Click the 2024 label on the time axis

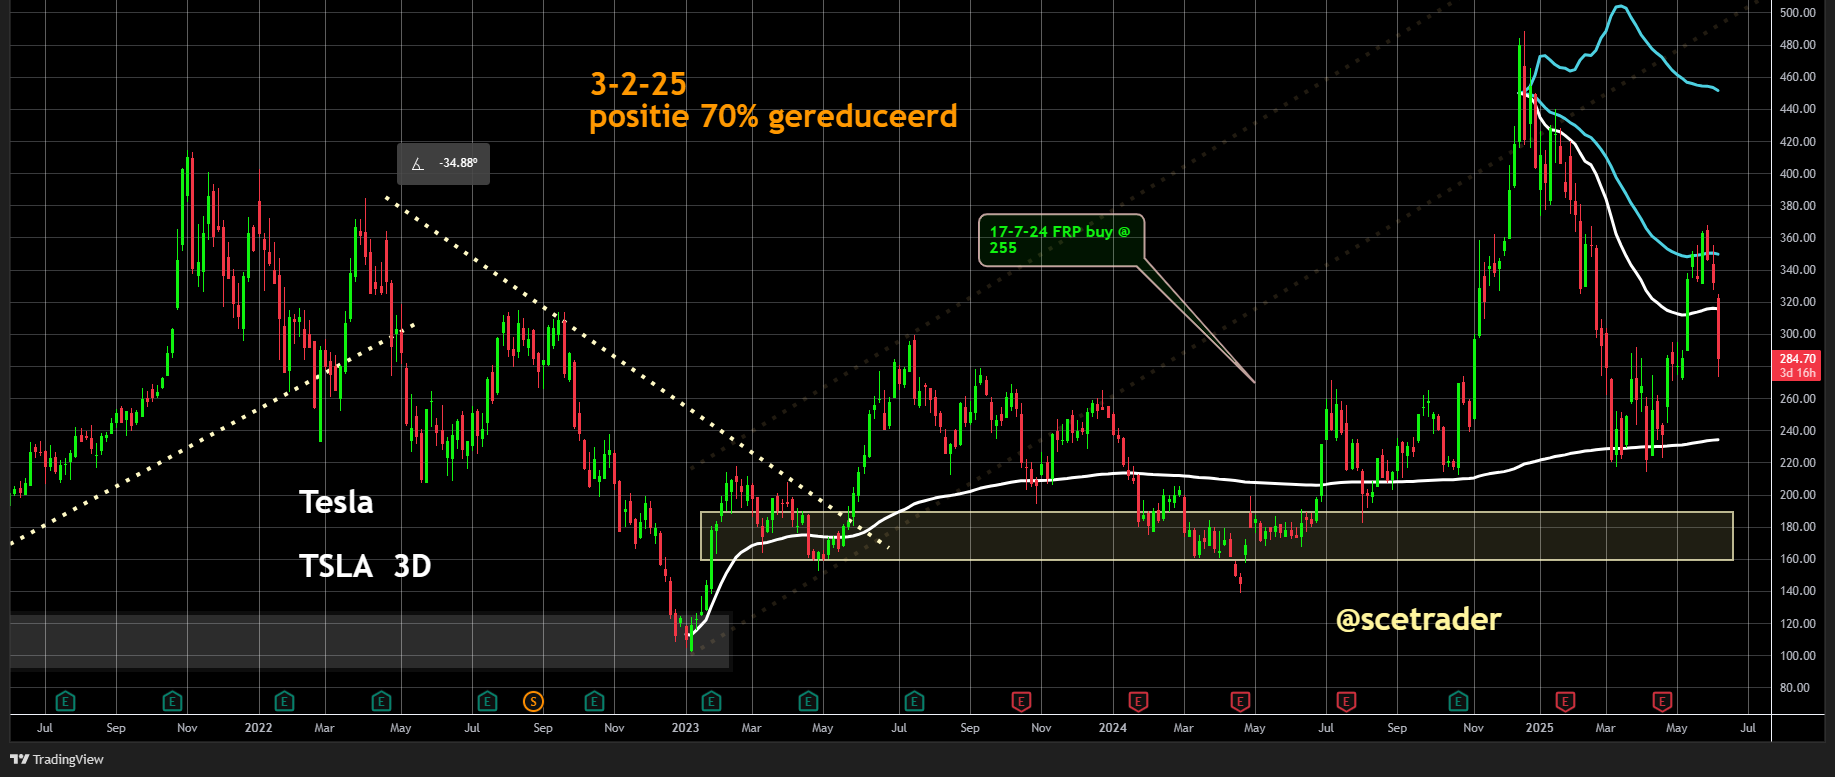(x=1112, y=728)
